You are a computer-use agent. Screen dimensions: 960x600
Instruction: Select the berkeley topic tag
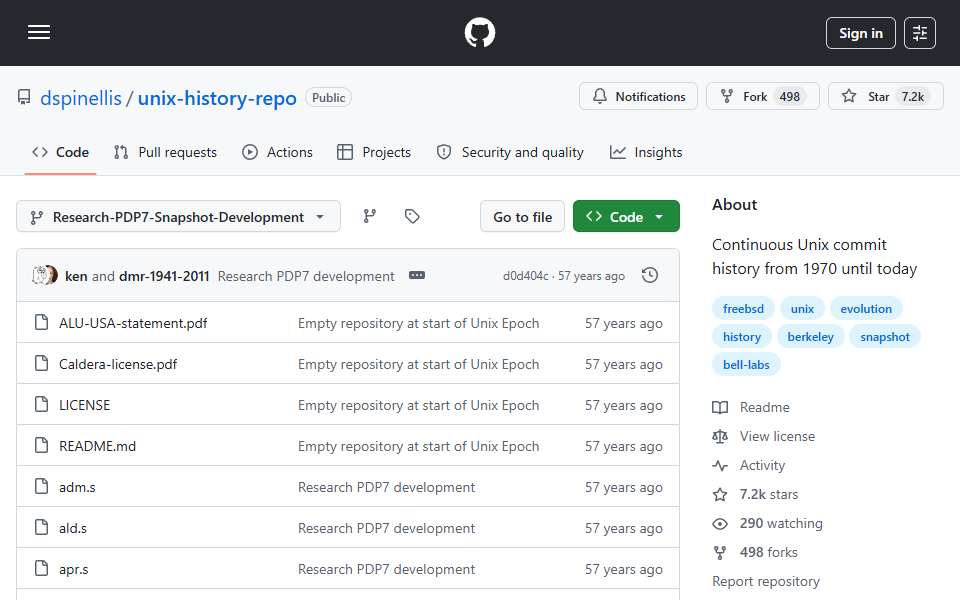[810, 337]
